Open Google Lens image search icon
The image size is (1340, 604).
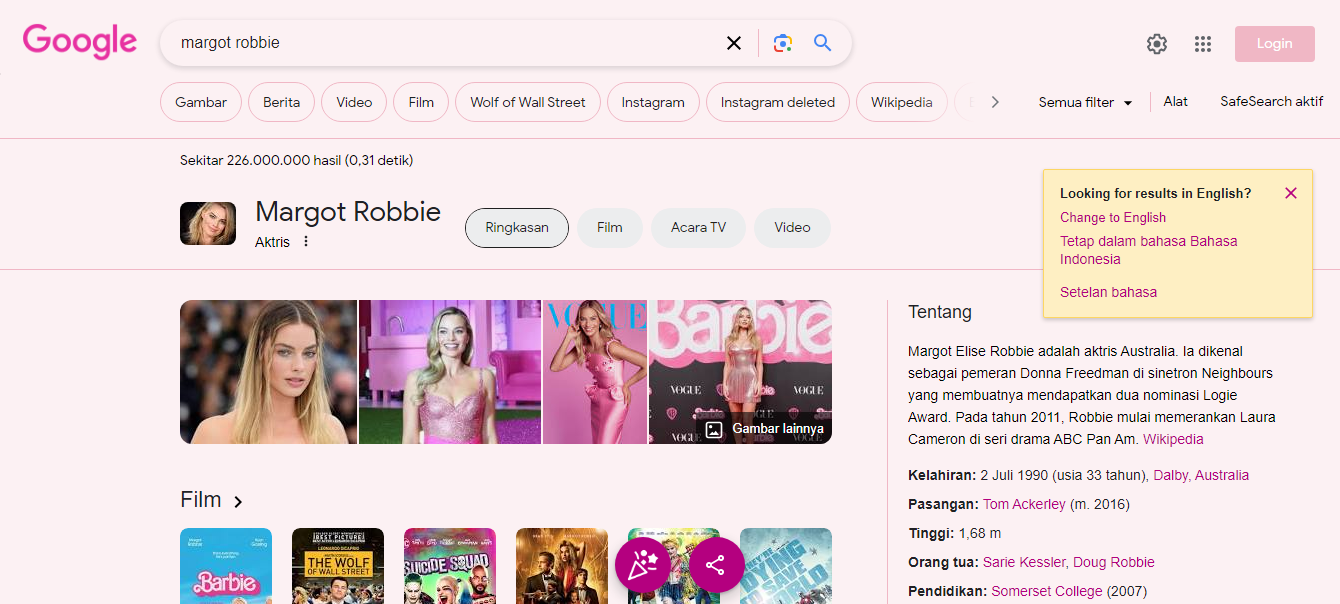(x=783, y=43)
